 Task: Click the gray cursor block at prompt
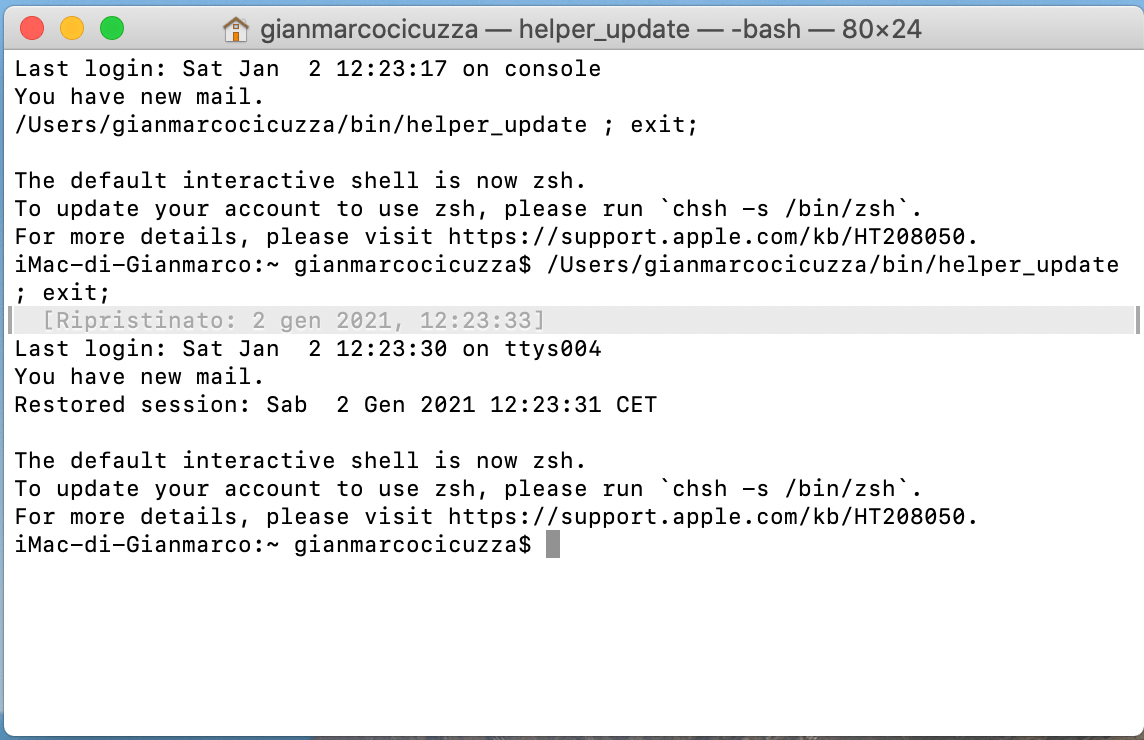pos(553,545)
